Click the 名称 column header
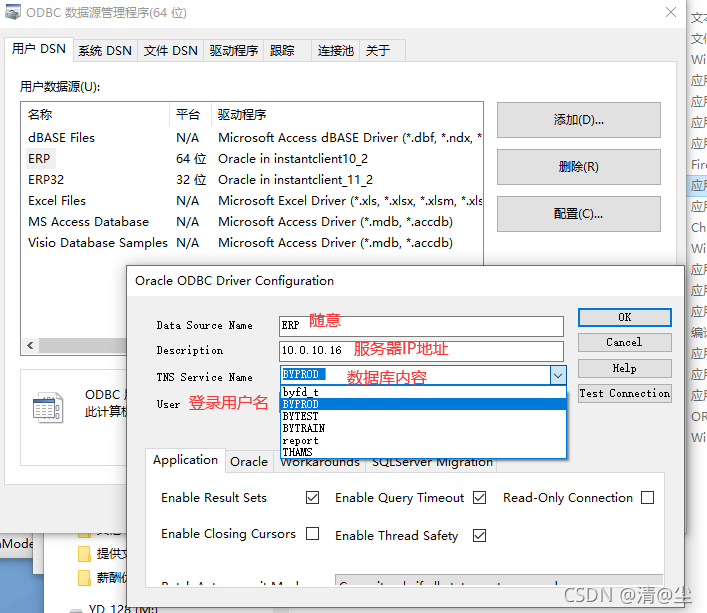This screenshot has width=707, height=613. click(96, 114)
